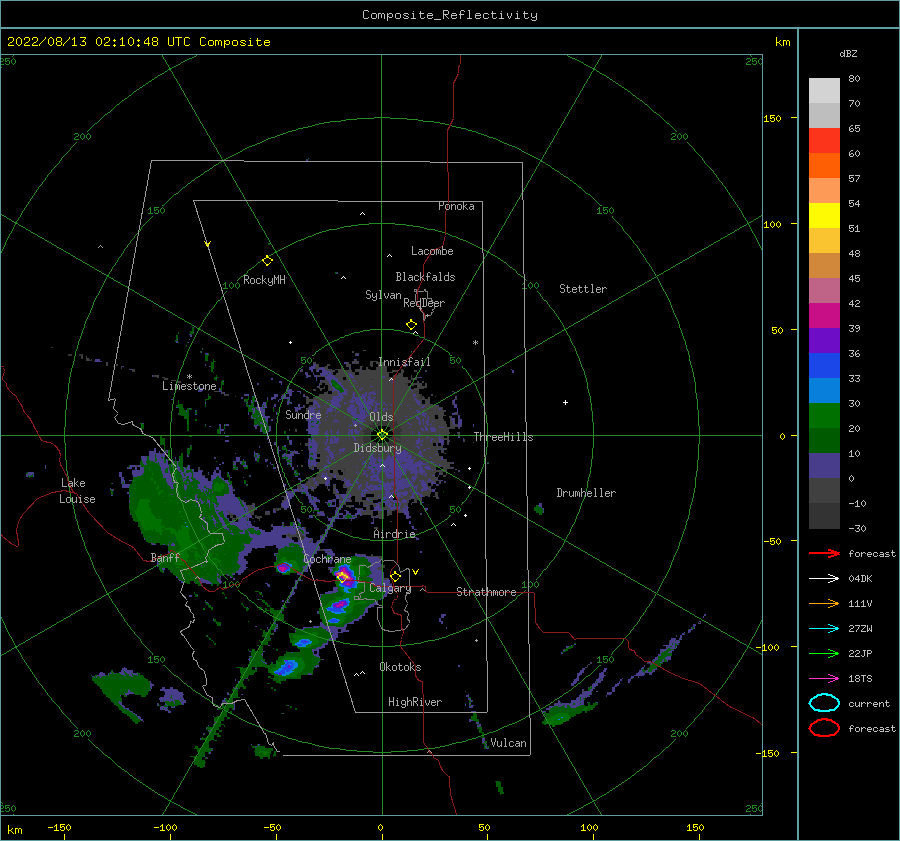This screenshot has width=900, height=841.
Task: Click the yellow diamond marker near RockyMH
Action: pyautogui.click(x=267, y=261)
